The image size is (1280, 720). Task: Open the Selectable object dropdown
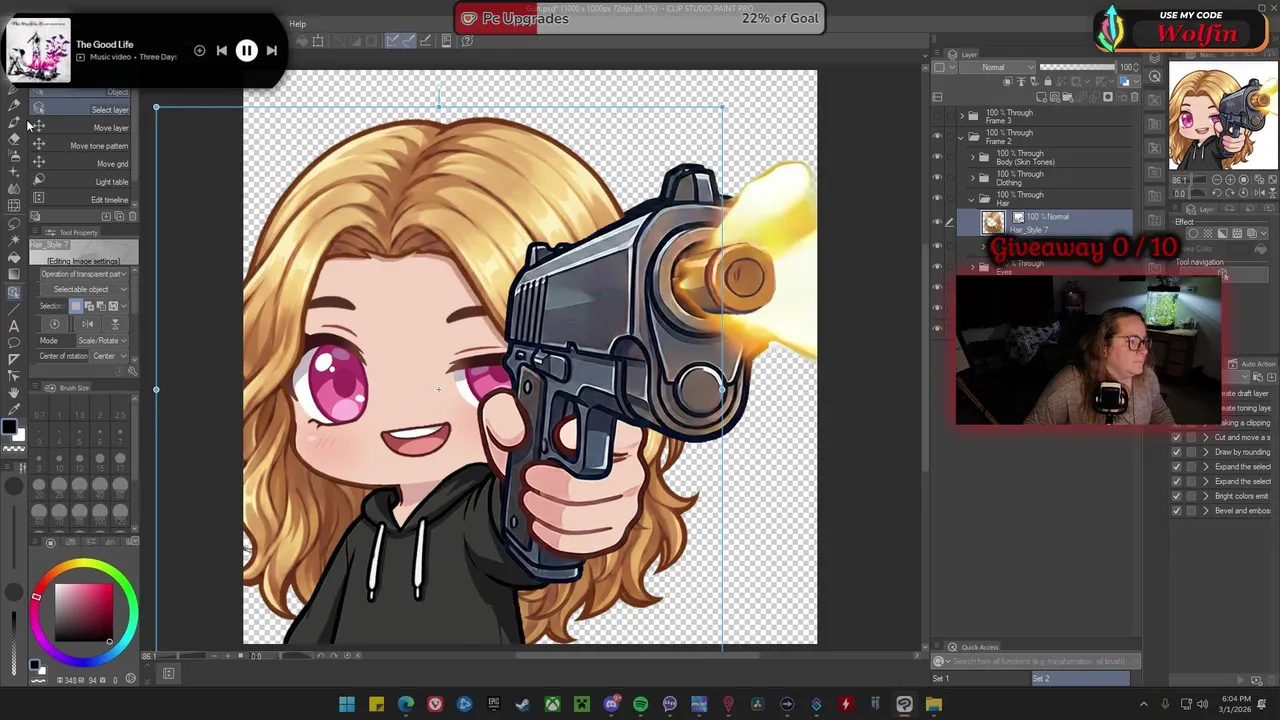click(83, 289)
